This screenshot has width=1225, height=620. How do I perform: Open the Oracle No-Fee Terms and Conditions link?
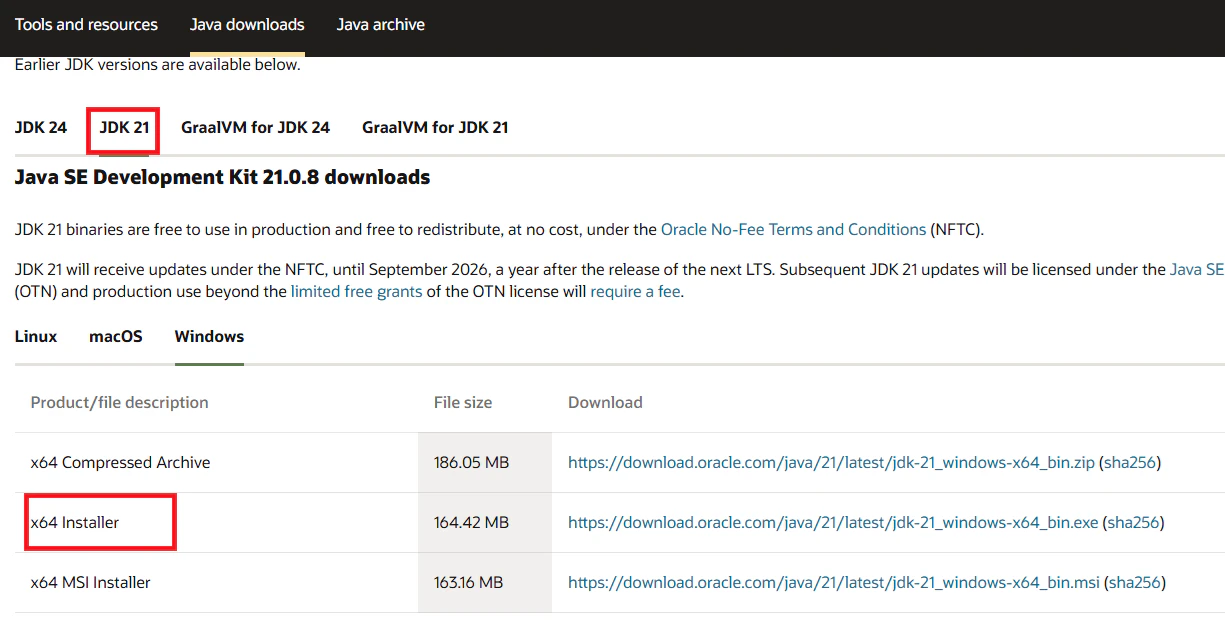793,230
